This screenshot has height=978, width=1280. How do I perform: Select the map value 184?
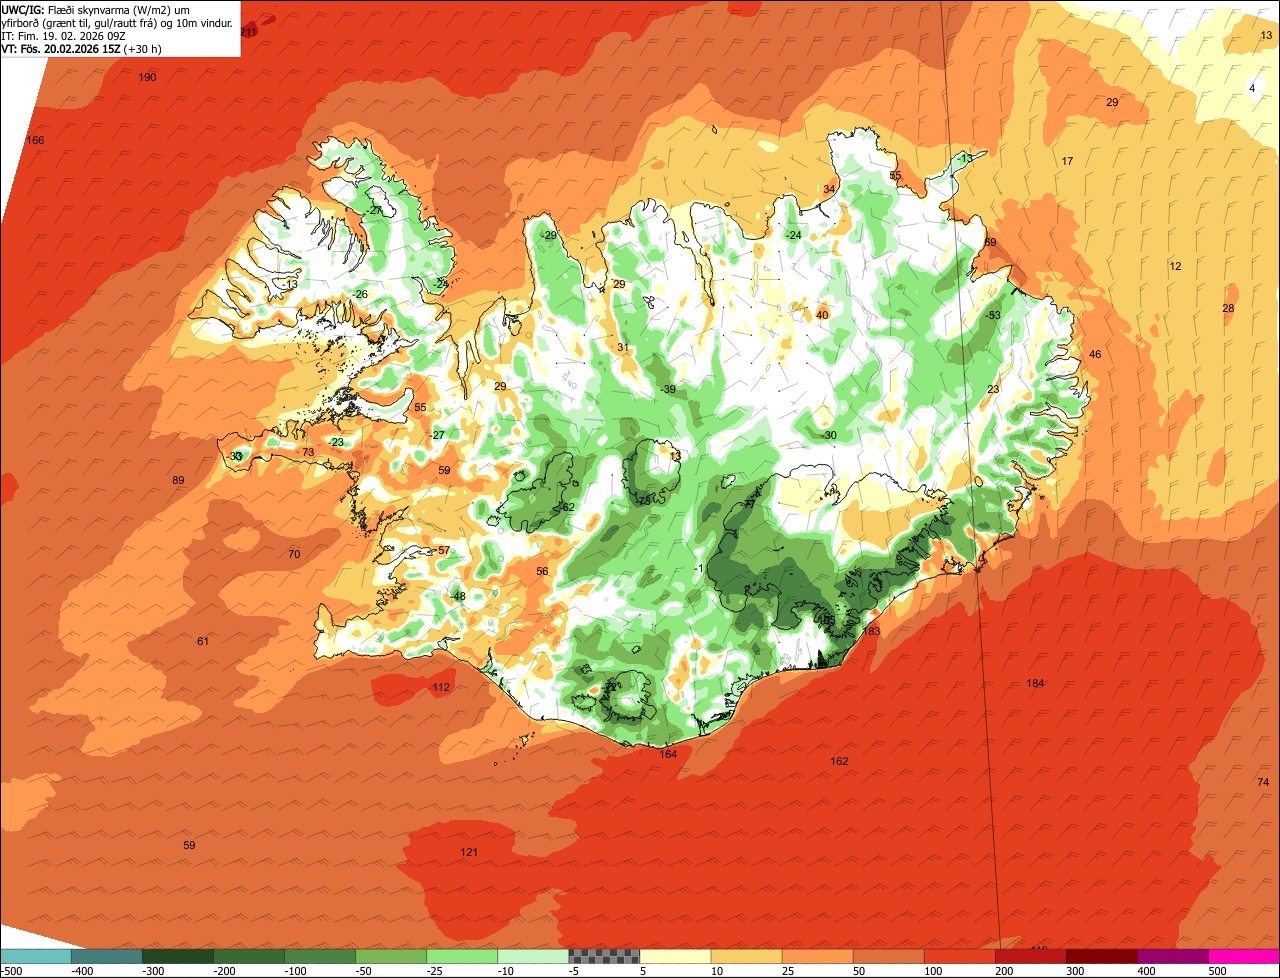[1035, 683]
